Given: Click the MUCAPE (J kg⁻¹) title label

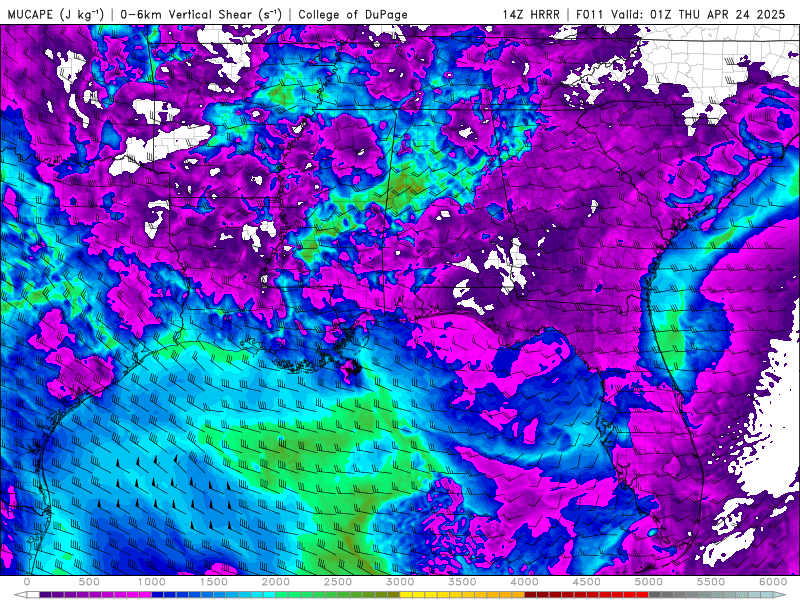Looking at the screenshot, I should [56, 14].
